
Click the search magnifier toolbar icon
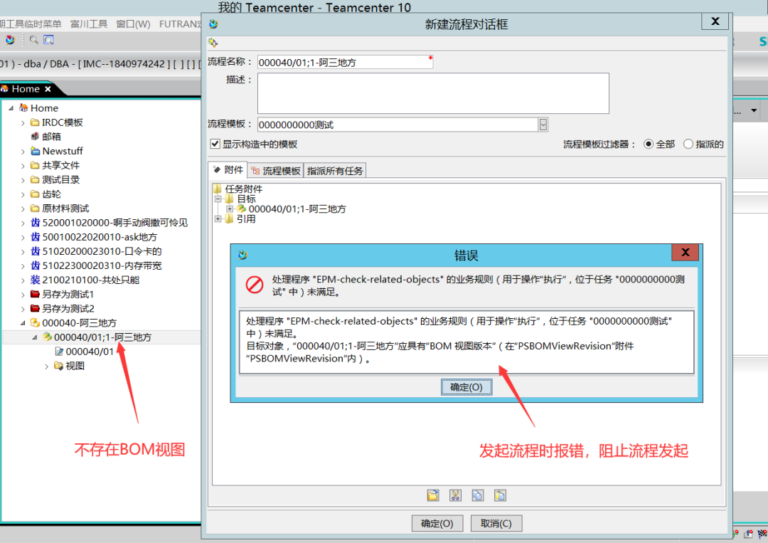click(33, 40)
